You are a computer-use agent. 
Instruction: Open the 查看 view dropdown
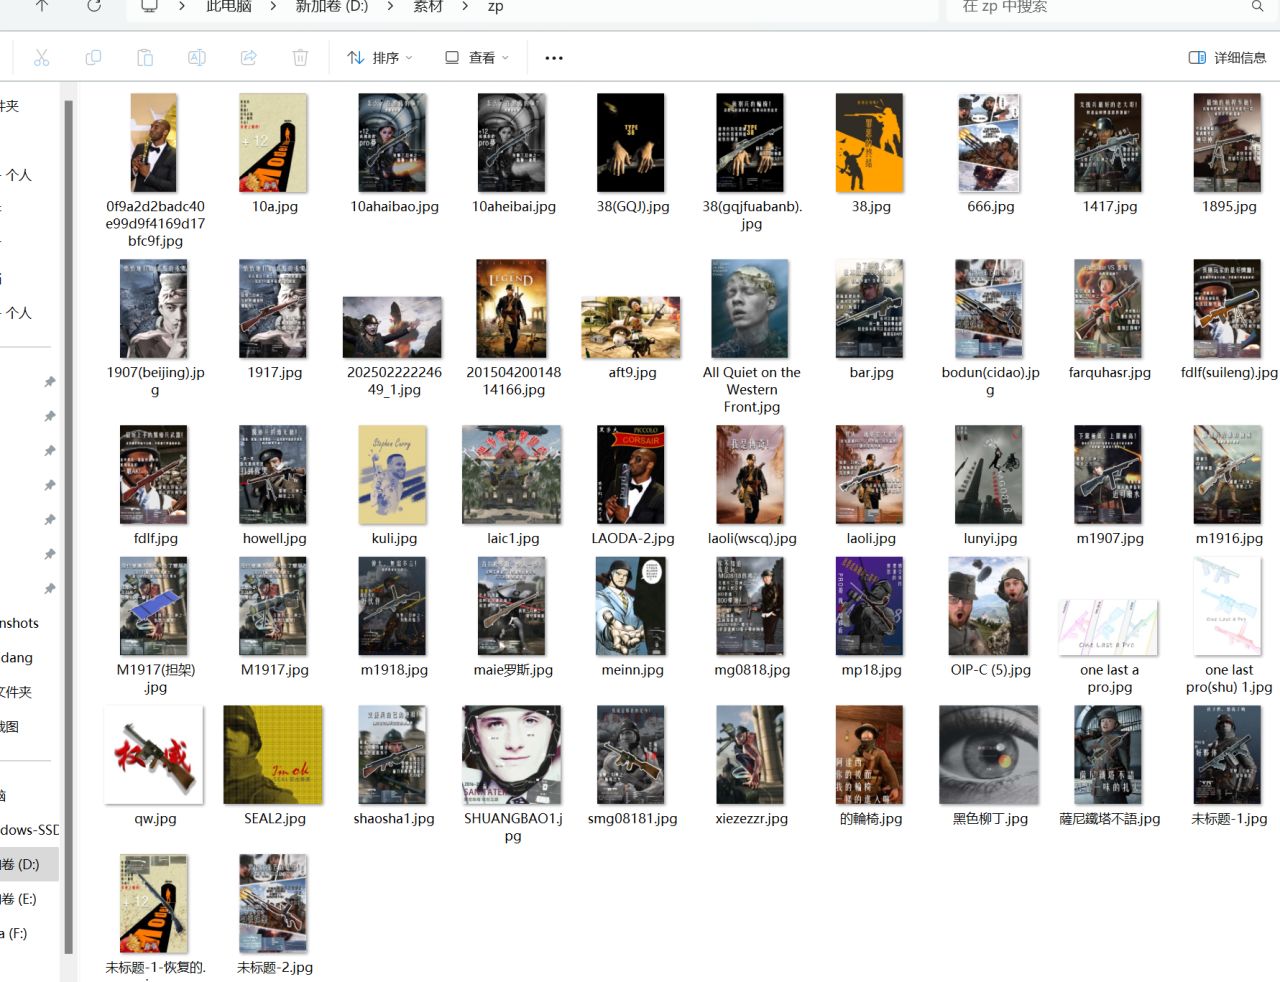point(477,58)
